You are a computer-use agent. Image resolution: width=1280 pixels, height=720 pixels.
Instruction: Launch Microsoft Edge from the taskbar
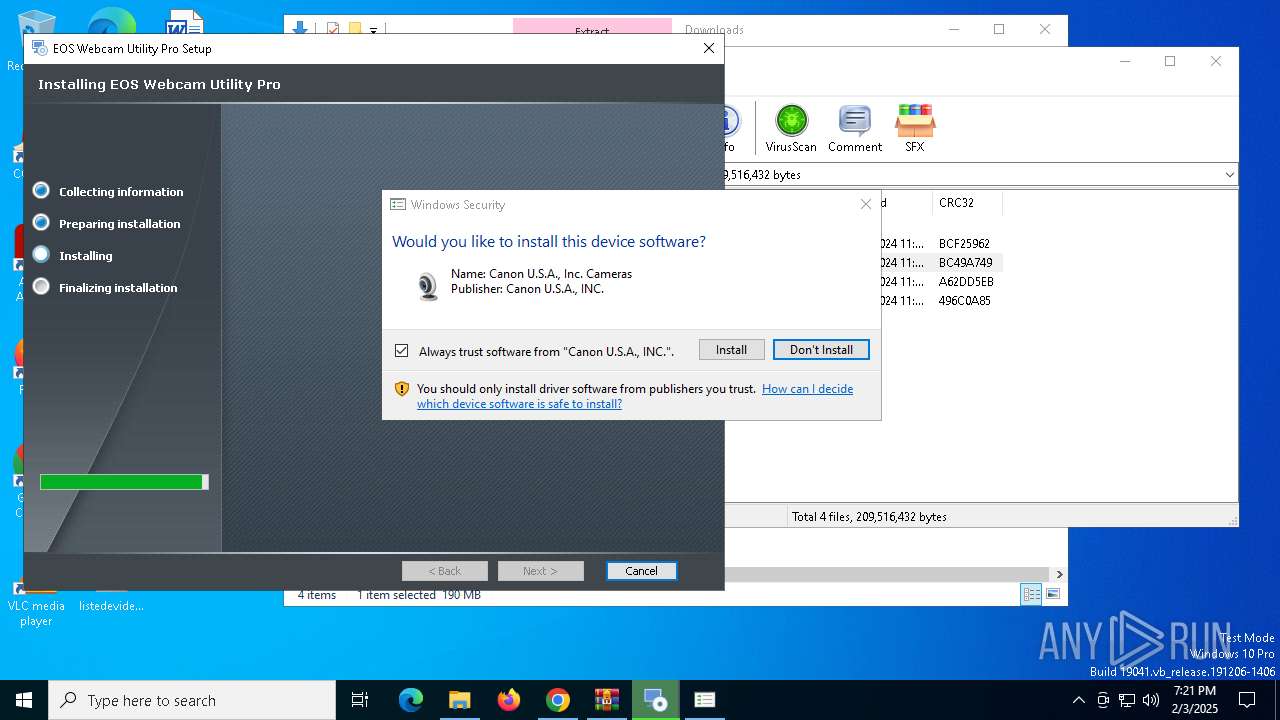click(411, 700)
